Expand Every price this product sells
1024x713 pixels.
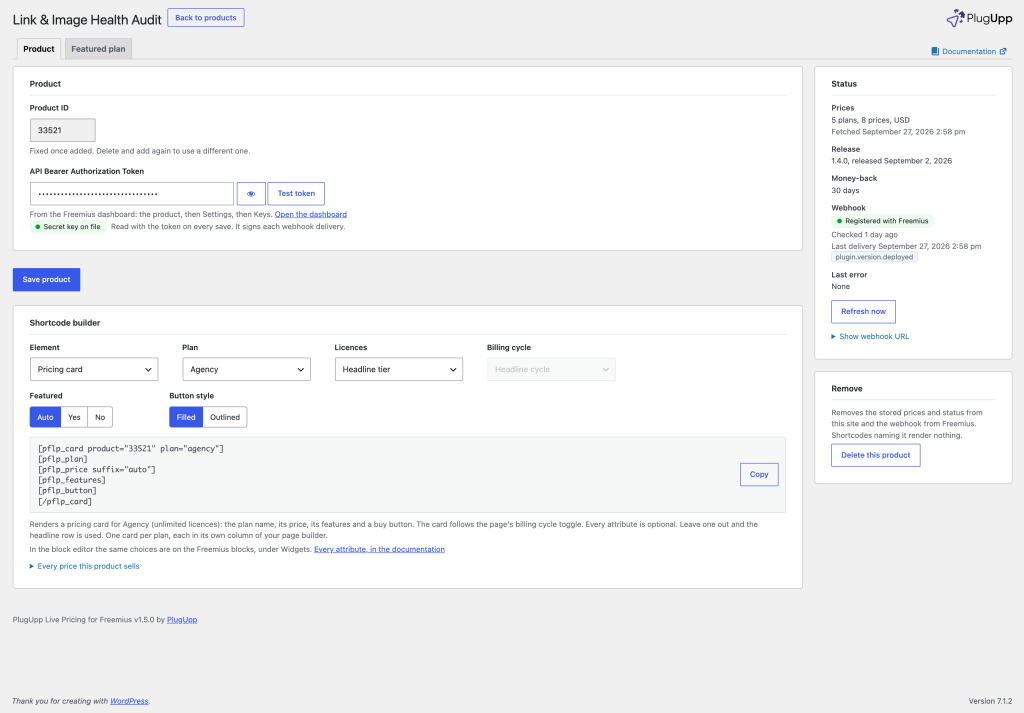click(84, 566)
